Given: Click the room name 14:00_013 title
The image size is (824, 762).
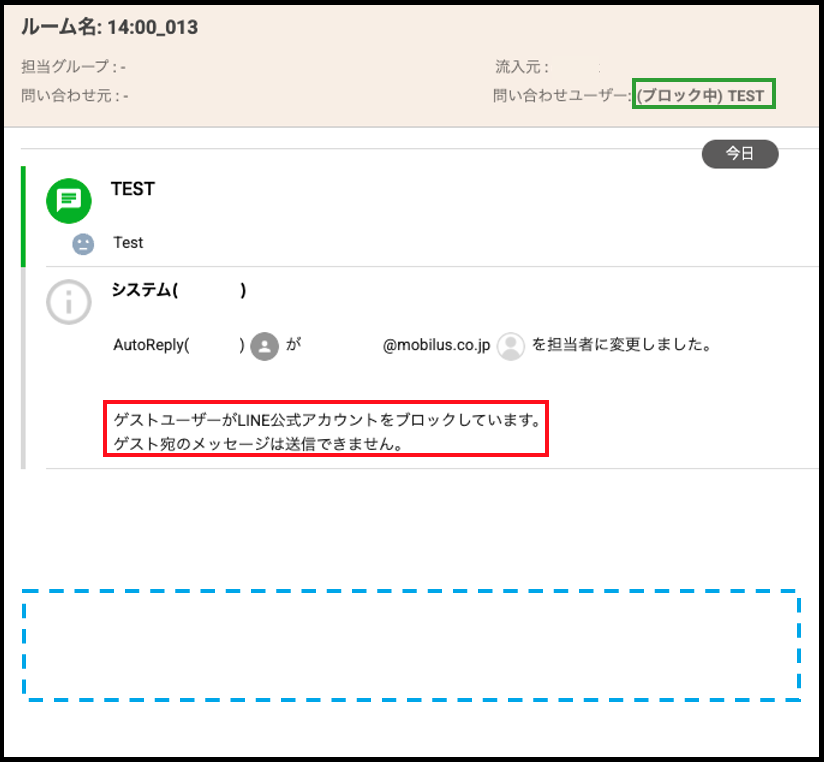Looking at the screenshot, I should 110,28.
